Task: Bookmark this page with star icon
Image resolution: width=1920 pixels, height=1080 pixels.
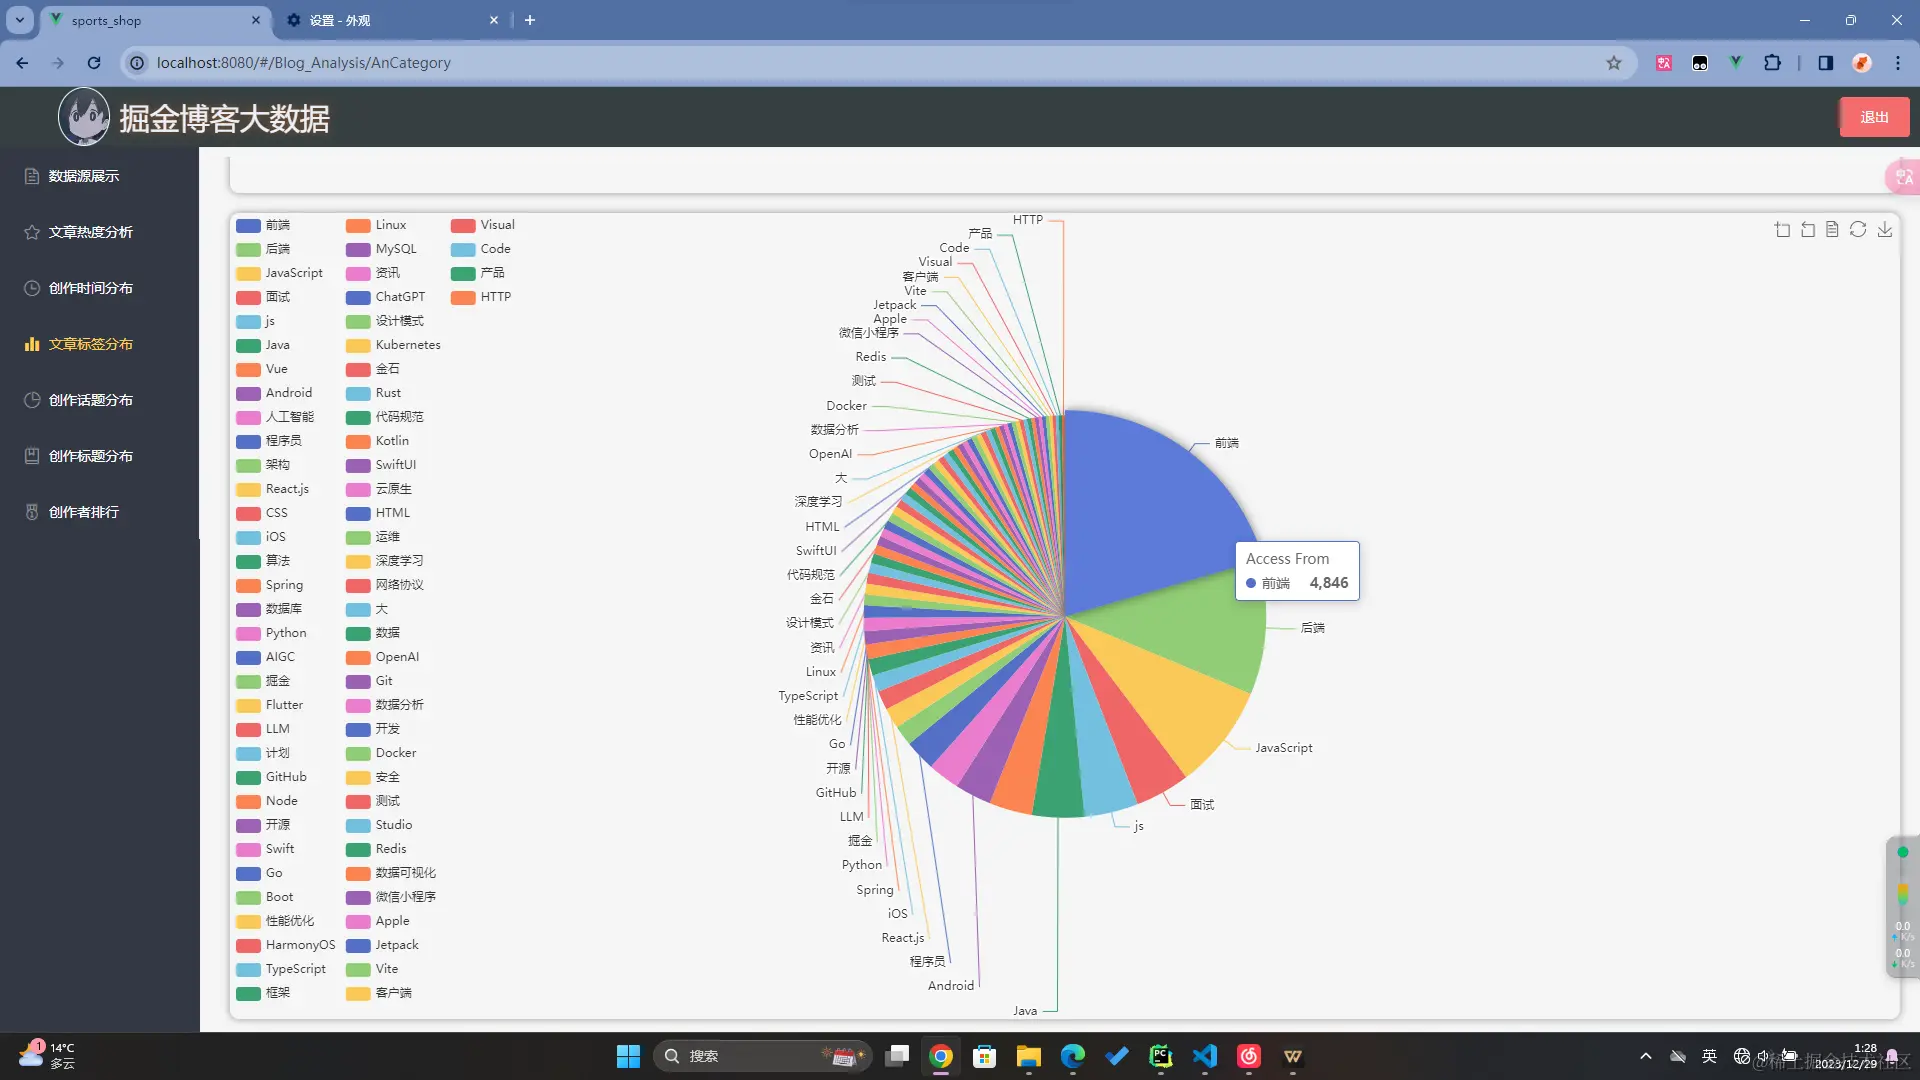Action: (1613, 63)
